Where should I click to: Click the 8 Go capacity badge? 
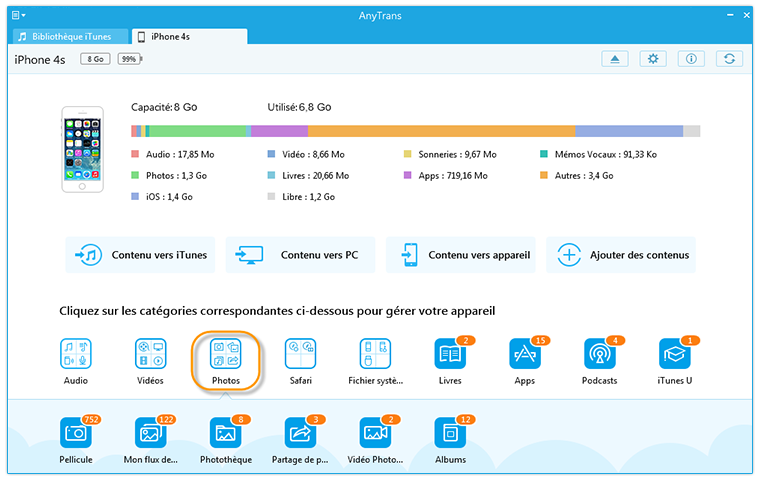[x=95, y=59]
